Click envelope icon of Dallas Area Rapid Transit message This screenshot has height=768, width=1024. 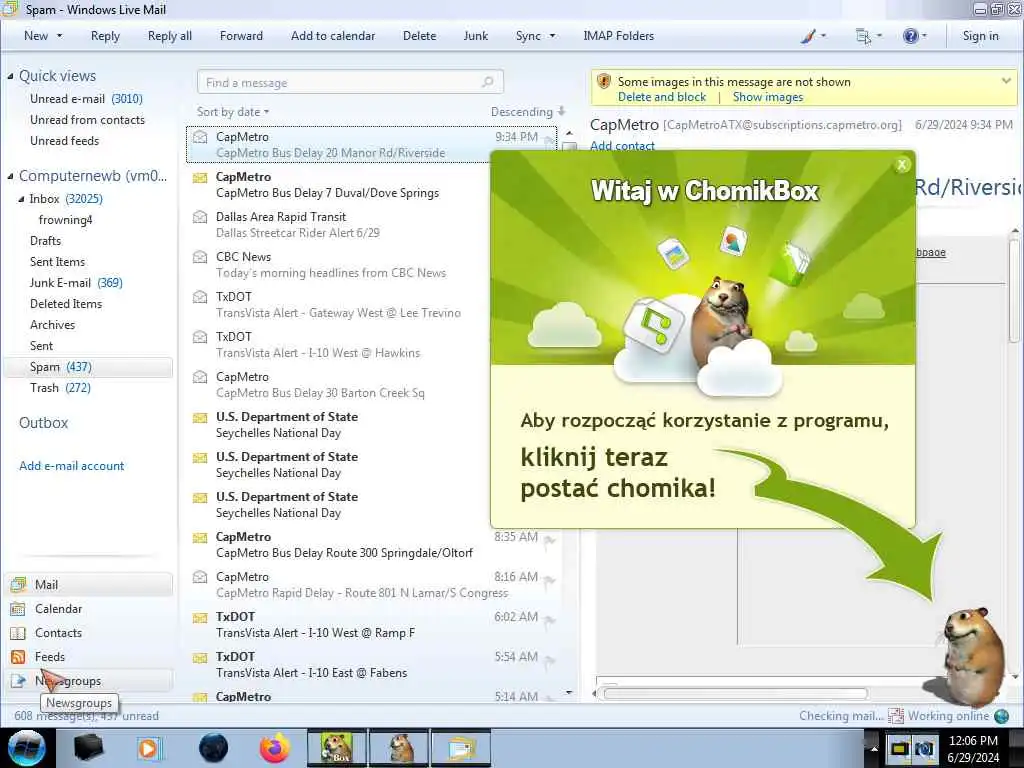tap(200, 217)
